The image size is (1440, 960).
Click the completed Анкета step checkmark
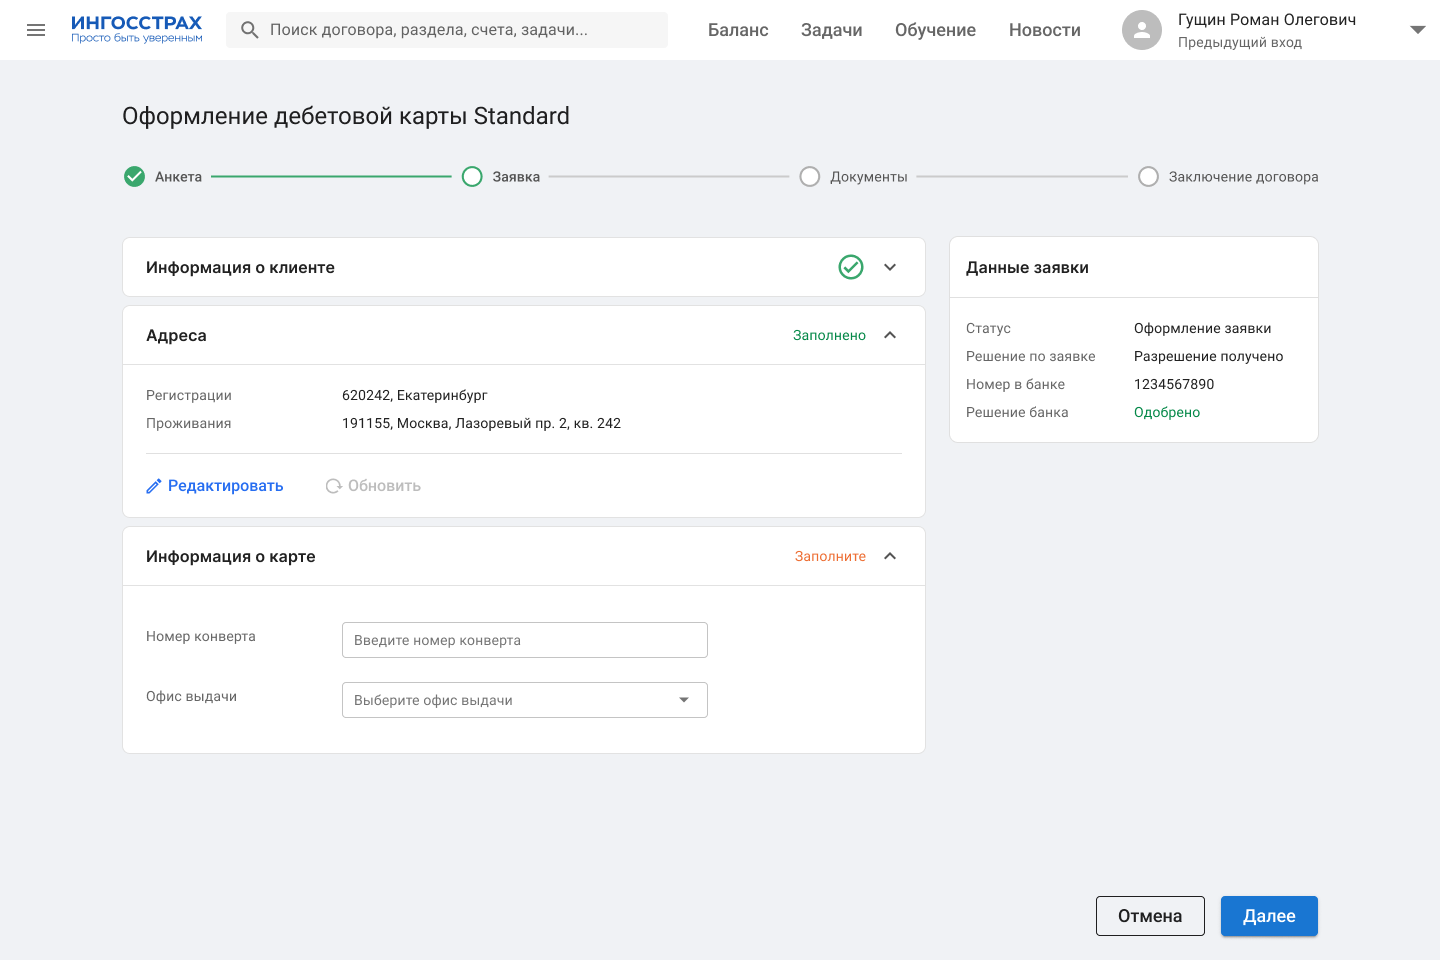tap(134, 177)
